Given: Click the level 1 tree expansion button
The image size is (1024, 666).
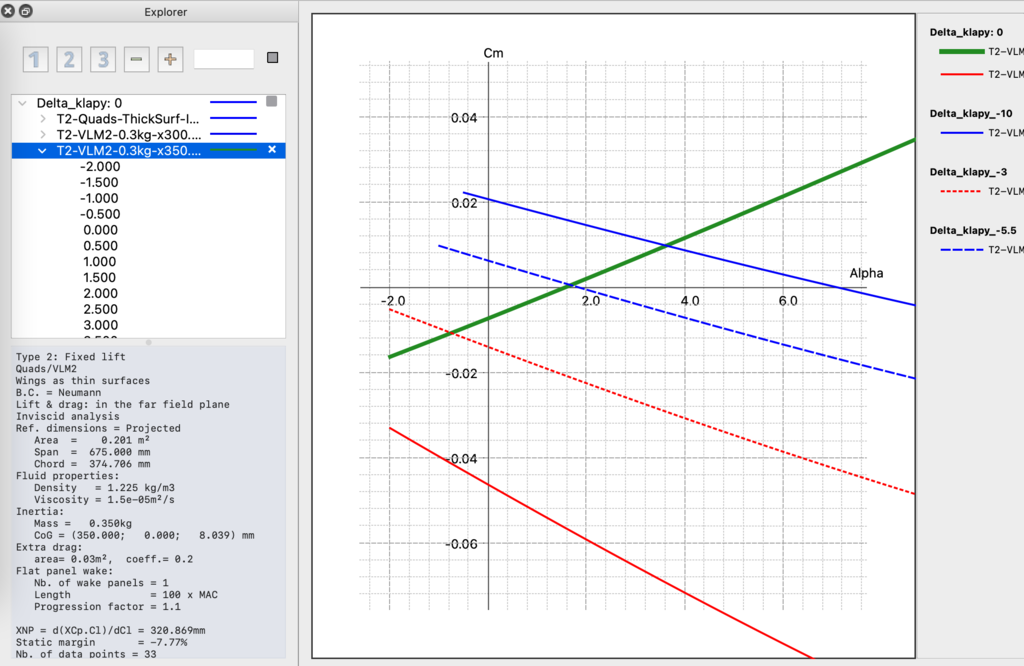Looking at the screenshot, I should [35, 59].
